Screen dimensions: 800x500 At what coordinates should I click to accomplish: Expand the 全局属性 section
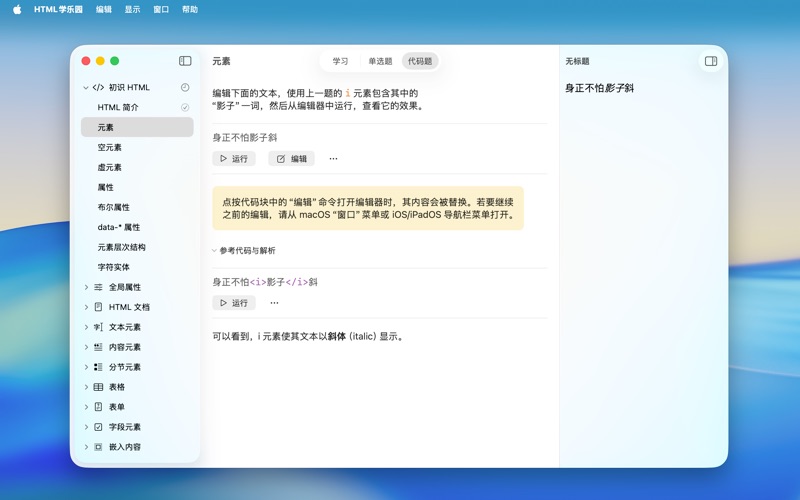coord(86,287)
